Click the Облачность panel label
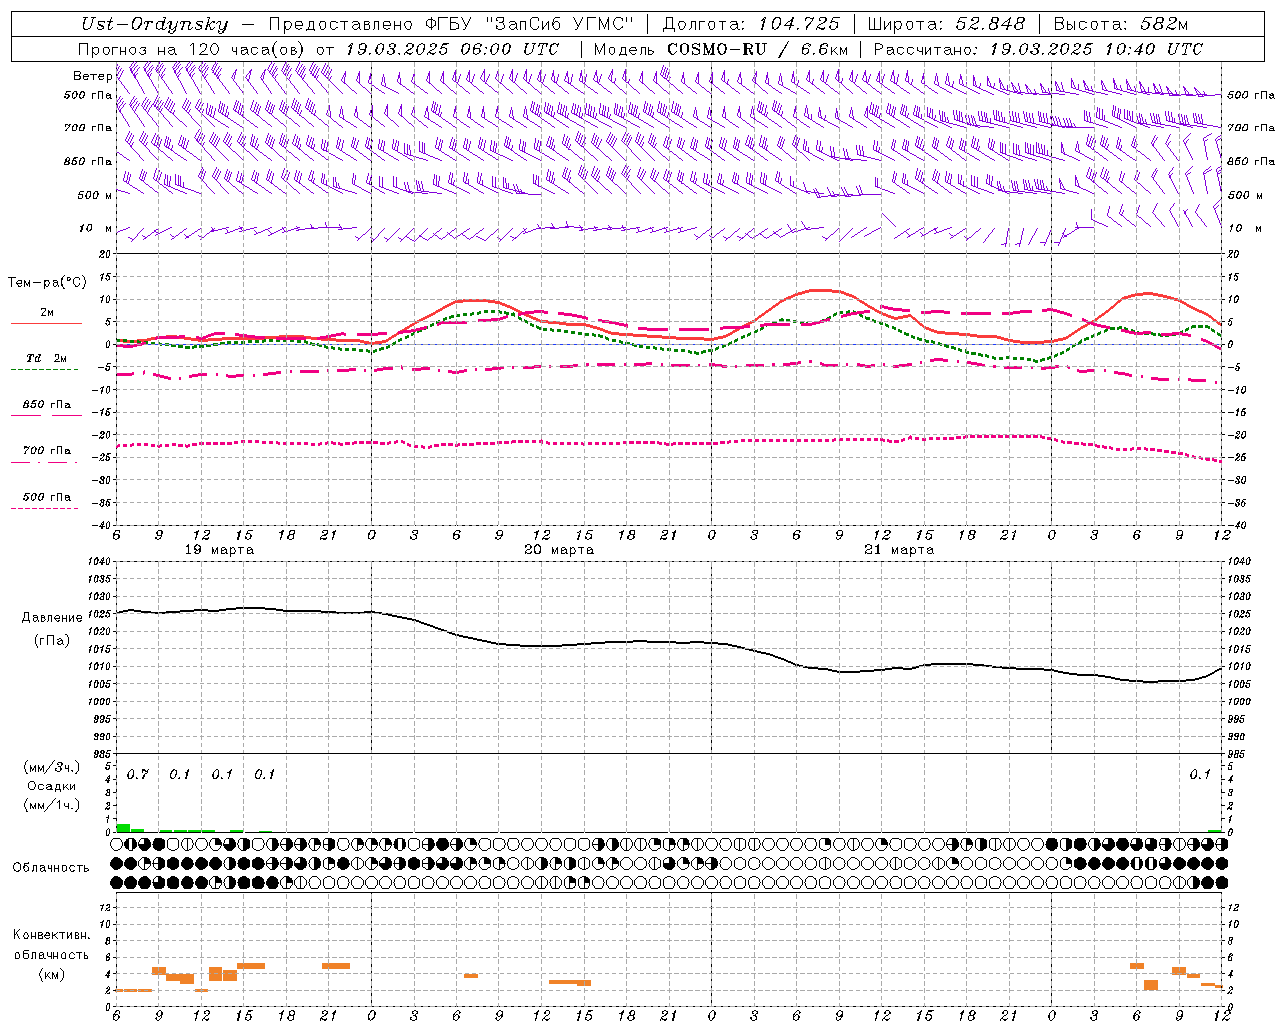 pos(51,867)
